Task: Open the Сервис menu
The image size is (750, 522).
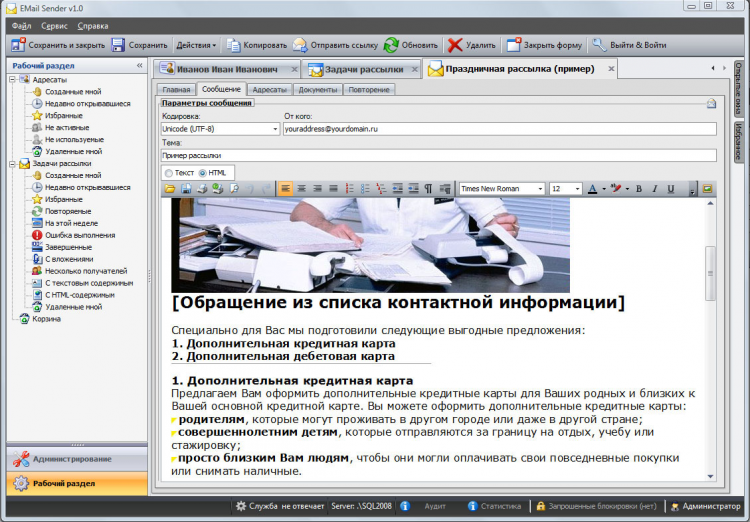Action: (54, 26)
